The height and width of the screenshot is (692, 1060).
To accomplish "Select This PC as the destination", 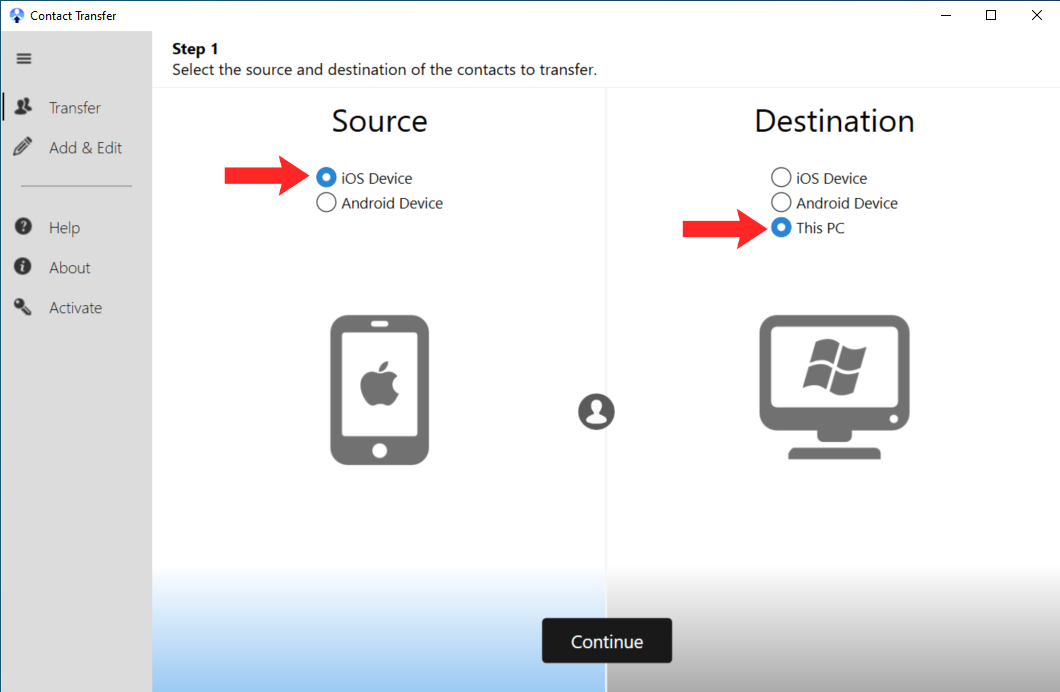I will (808, 228).
